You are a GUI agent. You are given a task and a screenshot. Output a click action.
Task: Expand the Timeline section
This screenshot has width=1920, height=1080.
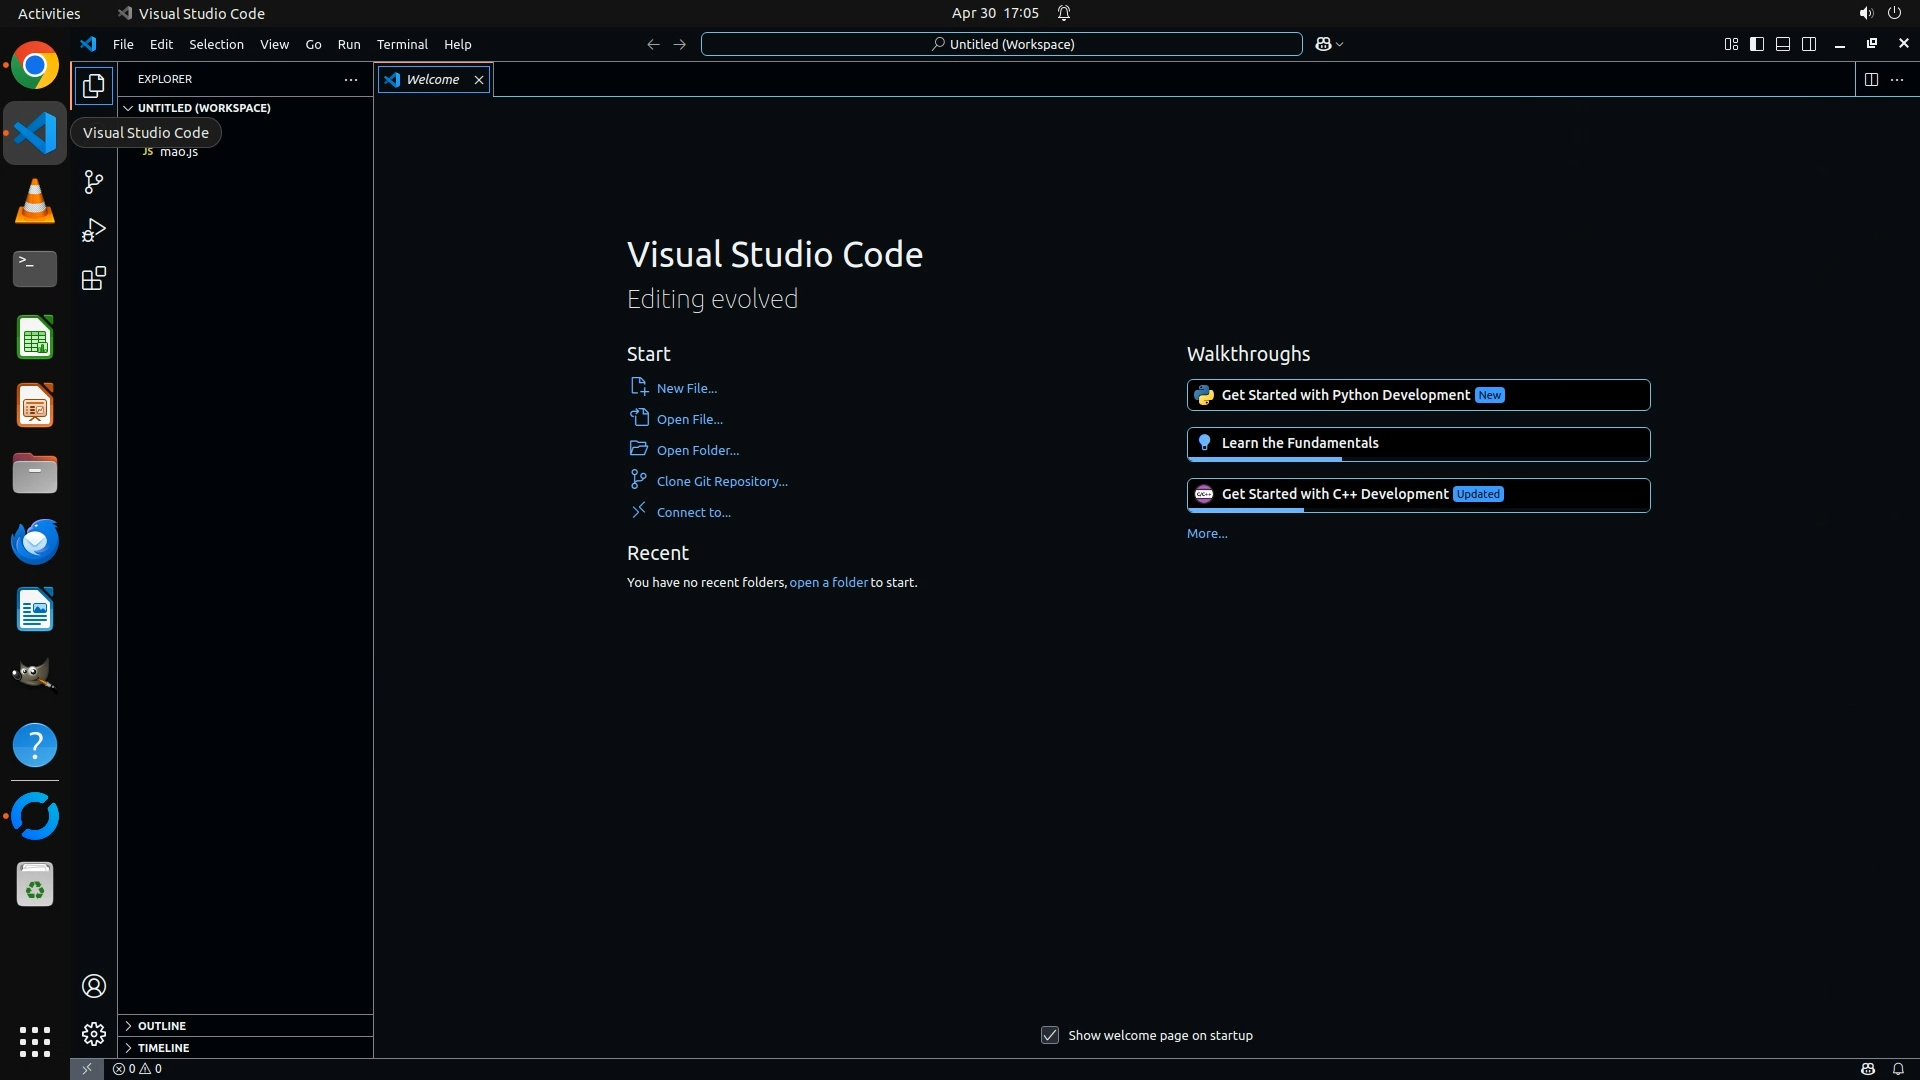(163, 1048)
